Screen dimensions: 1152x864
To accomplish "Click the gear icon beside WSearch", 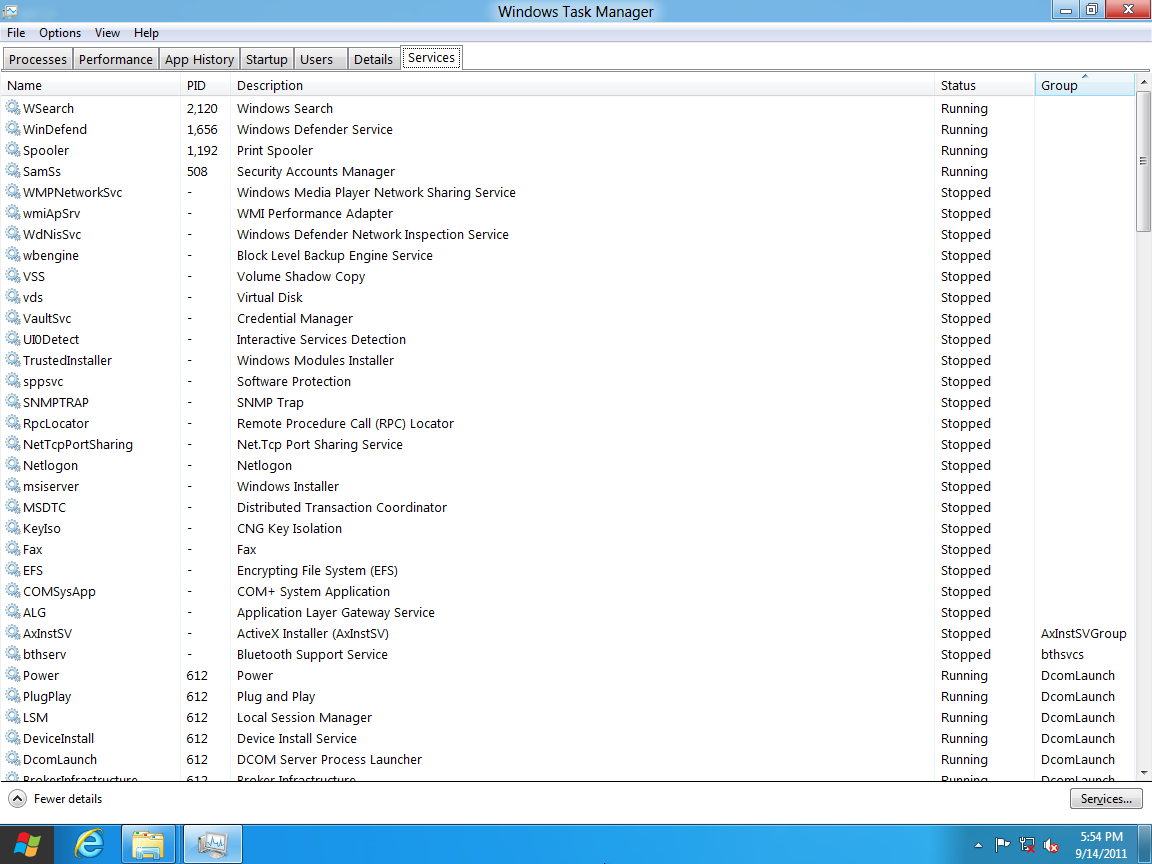I will 12,108.
